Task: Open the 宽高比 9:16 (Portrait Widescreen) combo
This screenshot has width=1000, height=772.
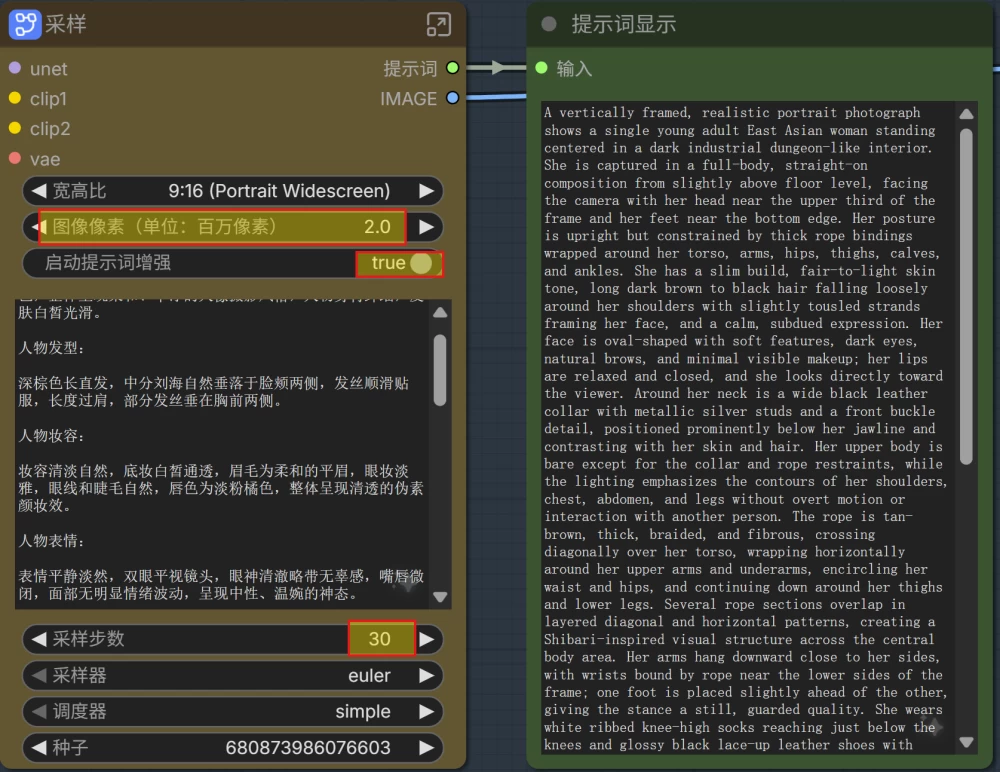Action: click(x=233, y=191)
